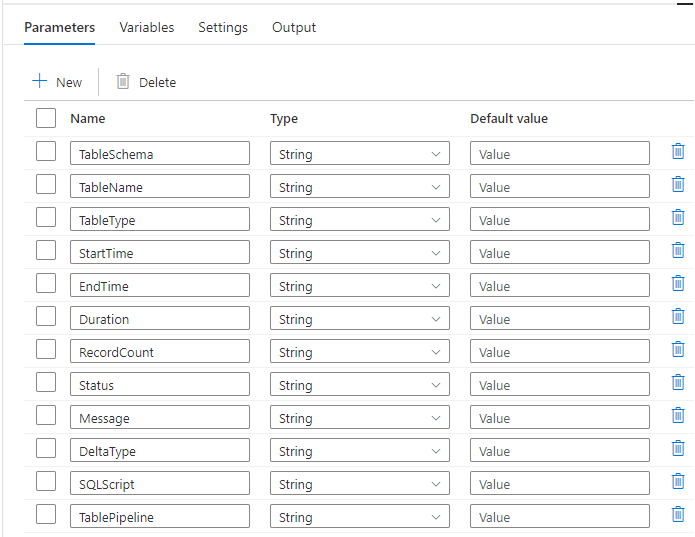Expand the Status type dropdown
The width and height of the screenshot is (695, 537).
coord(359,385)
